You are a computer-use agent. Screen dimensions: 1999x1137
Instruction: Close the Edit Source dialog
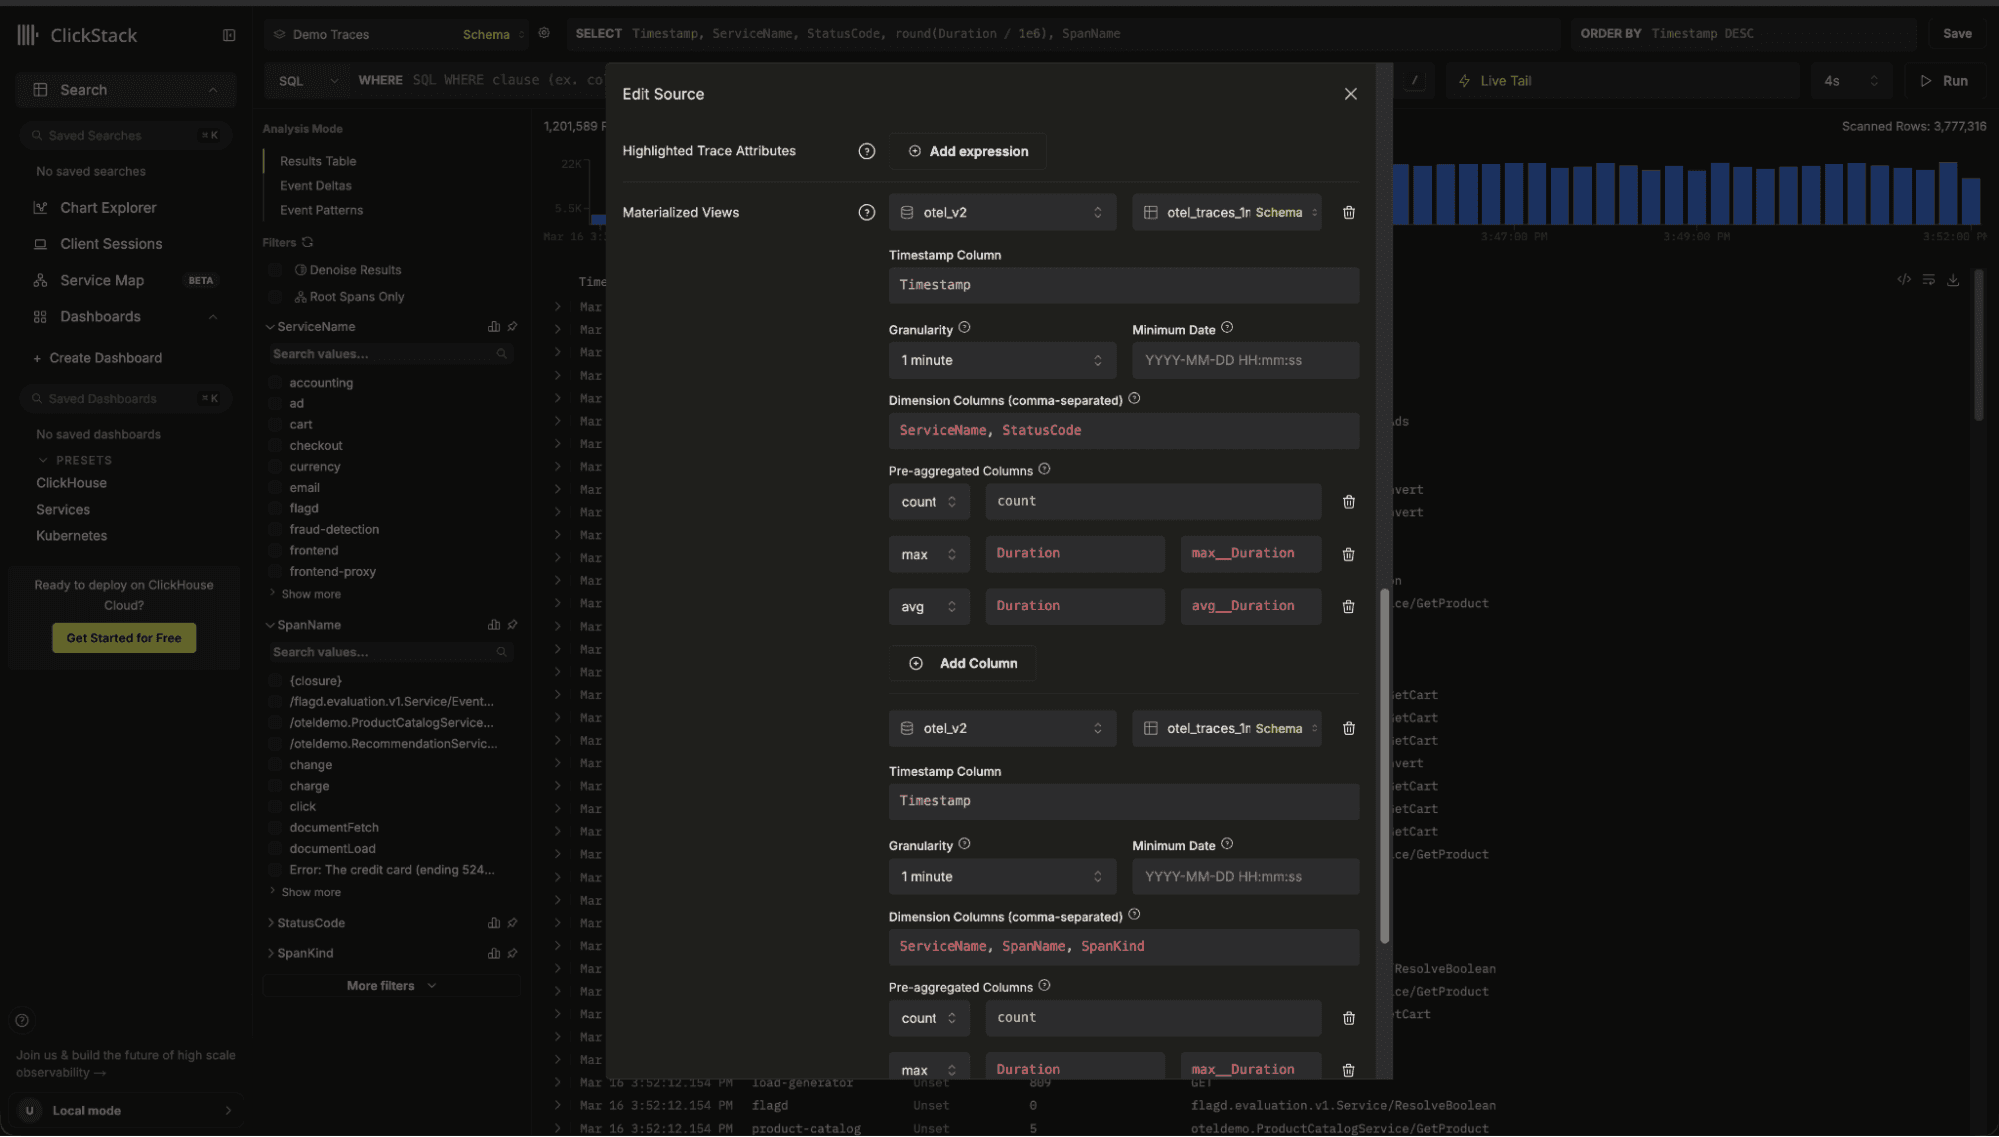(1350, 94)
